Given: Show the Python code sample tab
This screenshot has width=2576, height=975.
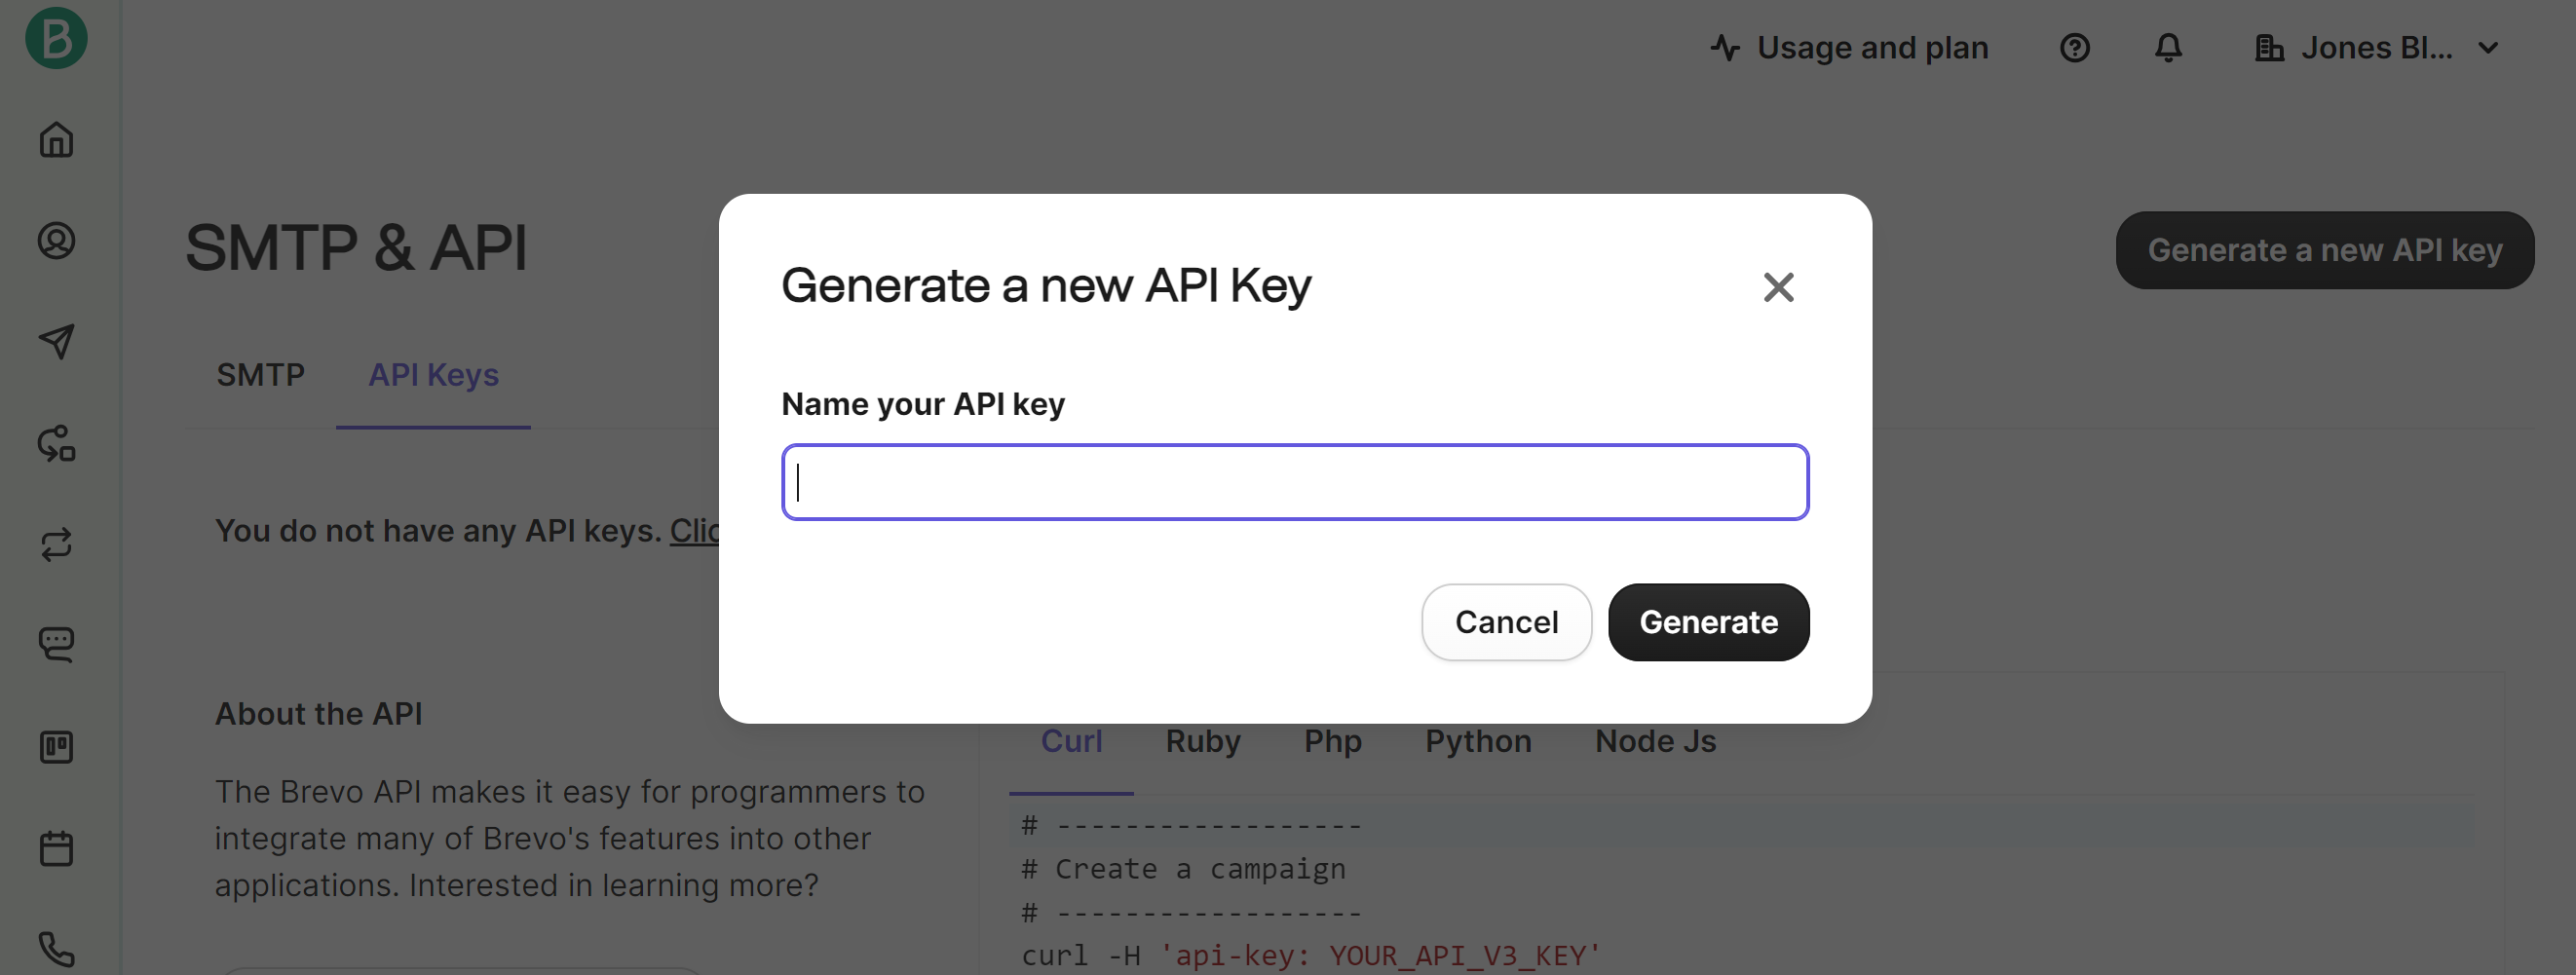Looking at the screenshot, I should (1478, 741).
